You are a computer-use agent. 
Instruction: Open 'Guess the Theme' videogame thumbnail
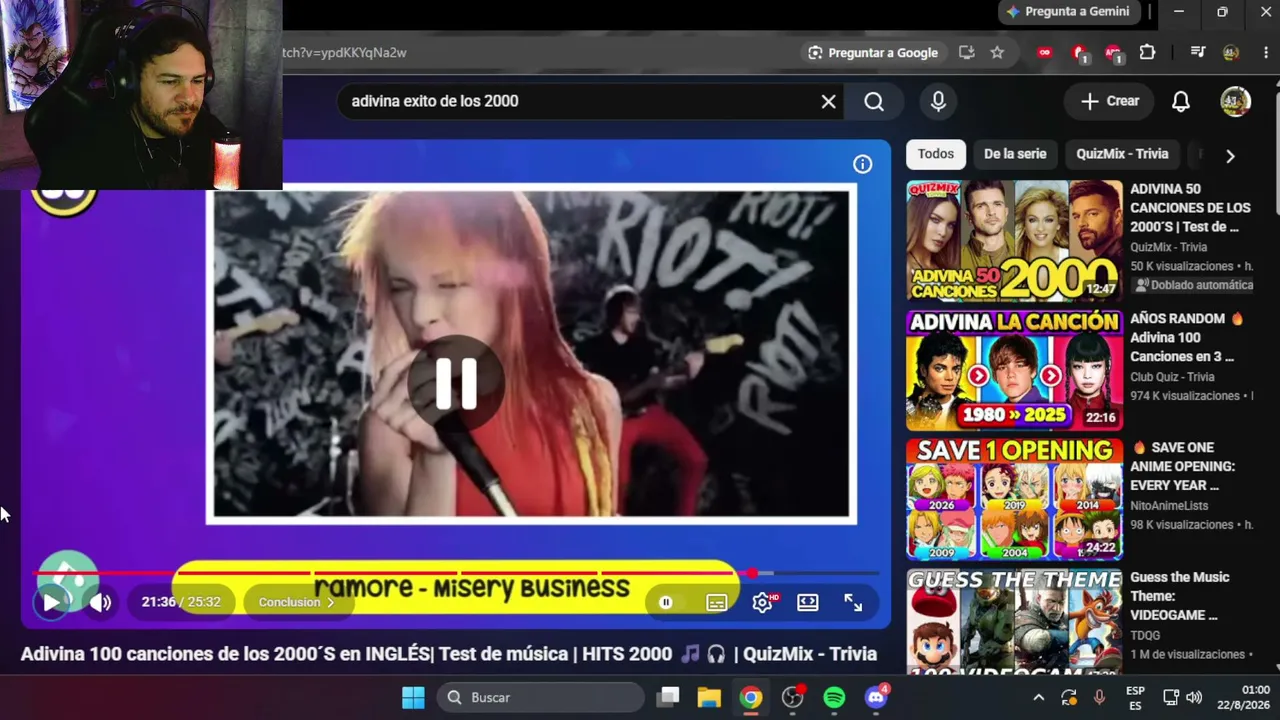pyautogui.click(x=1014, y=620)
